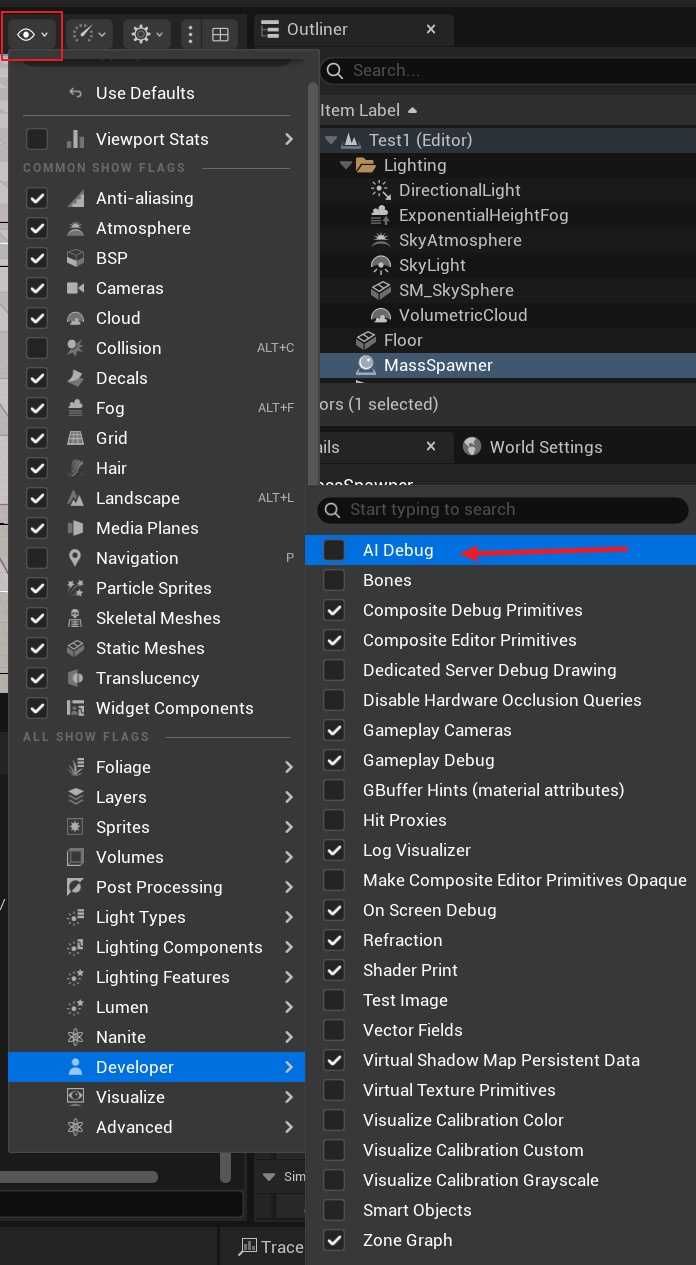This screenshot has width=696, height=1265.
Task: Switch to the World Settings tab
Action: point(545,447)
